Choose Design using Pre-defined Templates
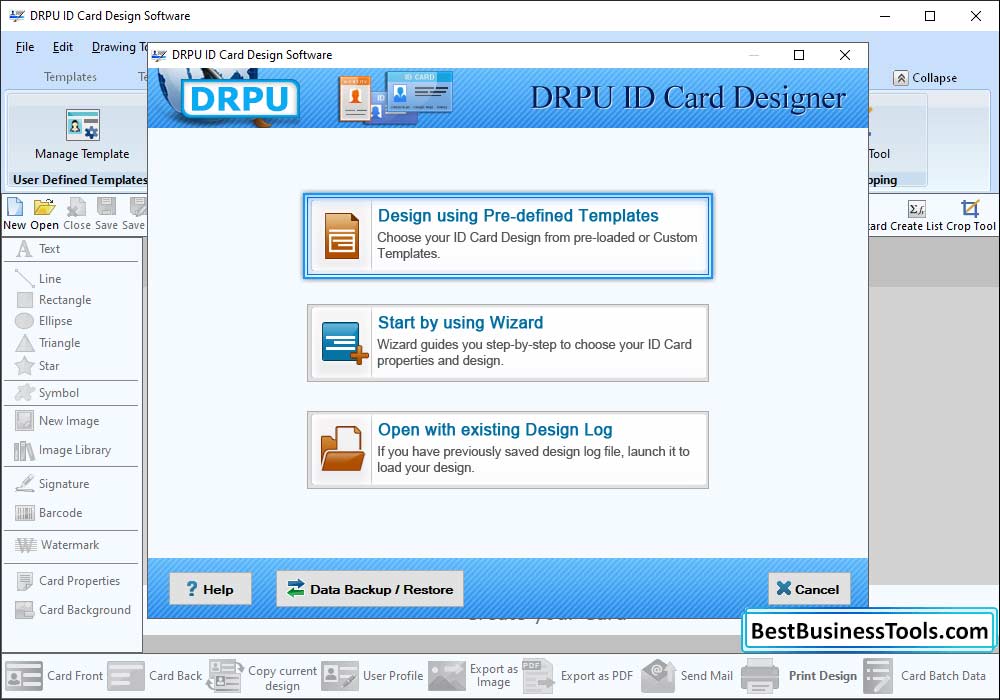This screenshot has height=700, width=1000. tap(508, 236)
